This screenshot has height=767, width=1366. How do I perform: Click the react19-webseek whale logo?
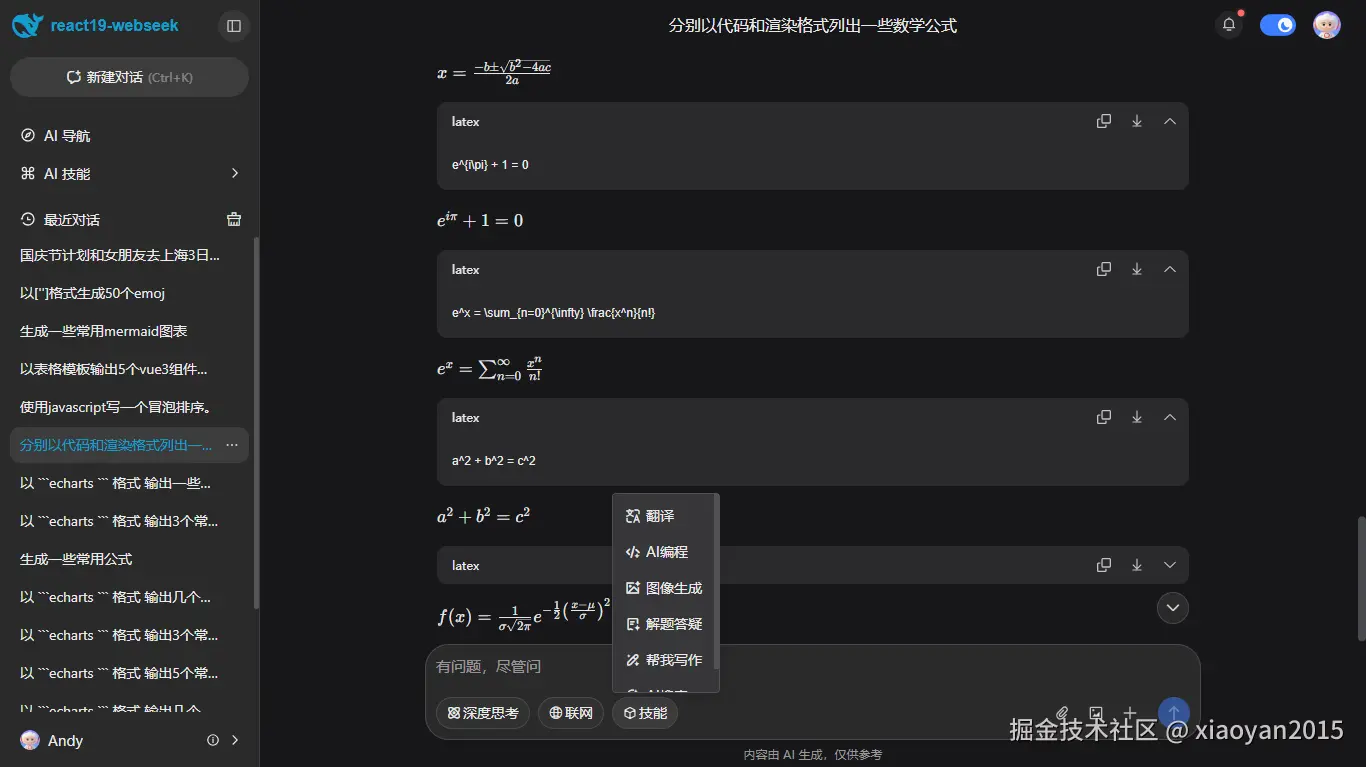(x=27, y=26)
